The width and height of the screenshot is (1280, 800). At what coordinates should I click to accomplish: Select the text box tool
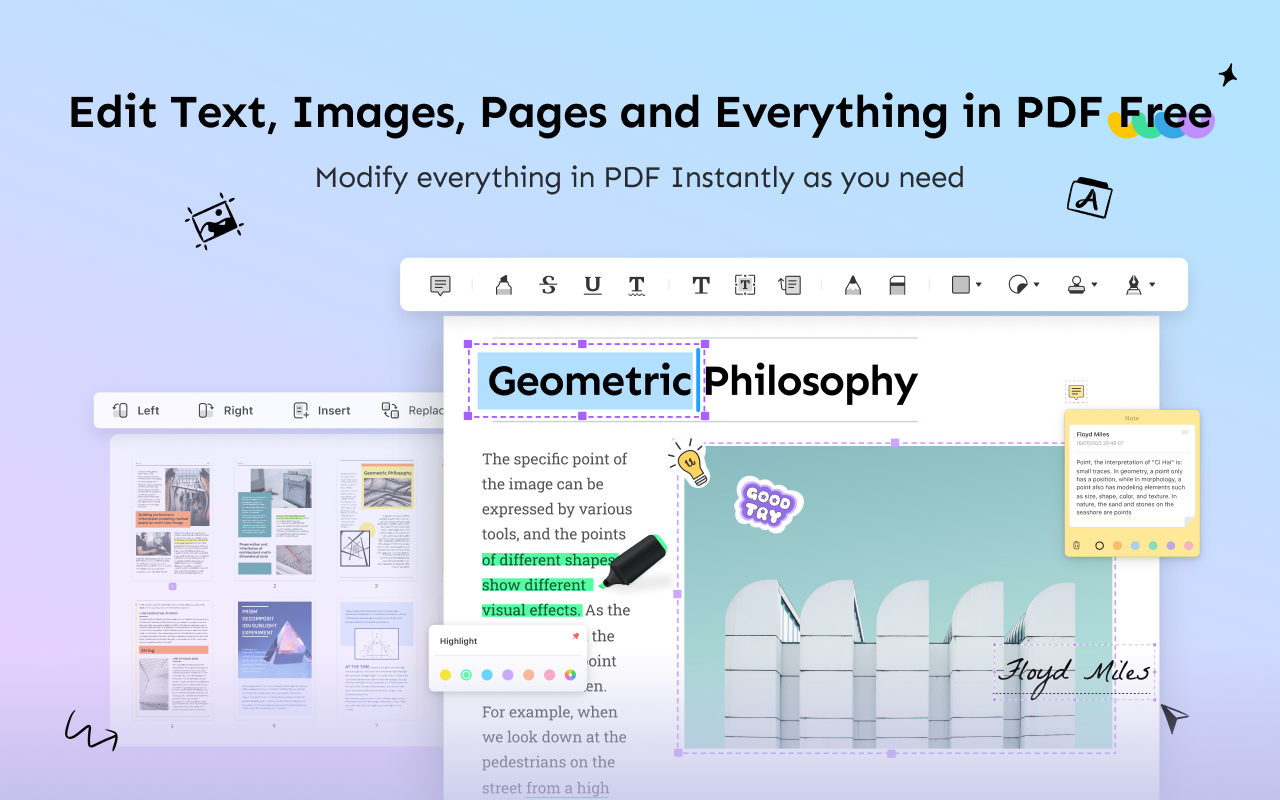[745, 284]
